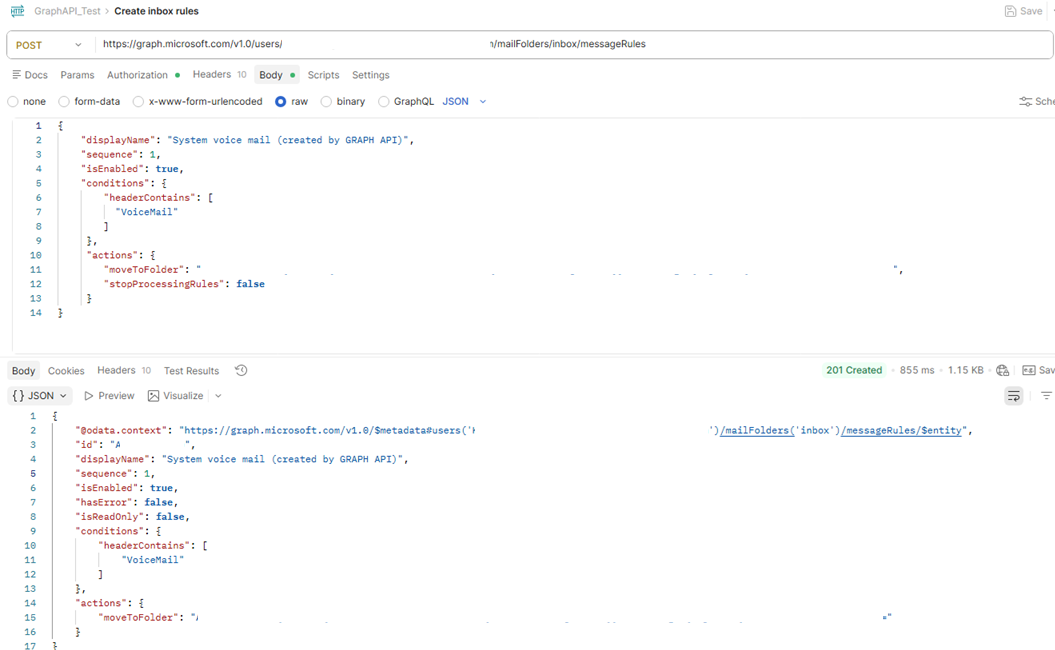The height and width of the screenshot is (650, 1055).
Task: Open response Headers 10 tab
Action: [124, 370]
